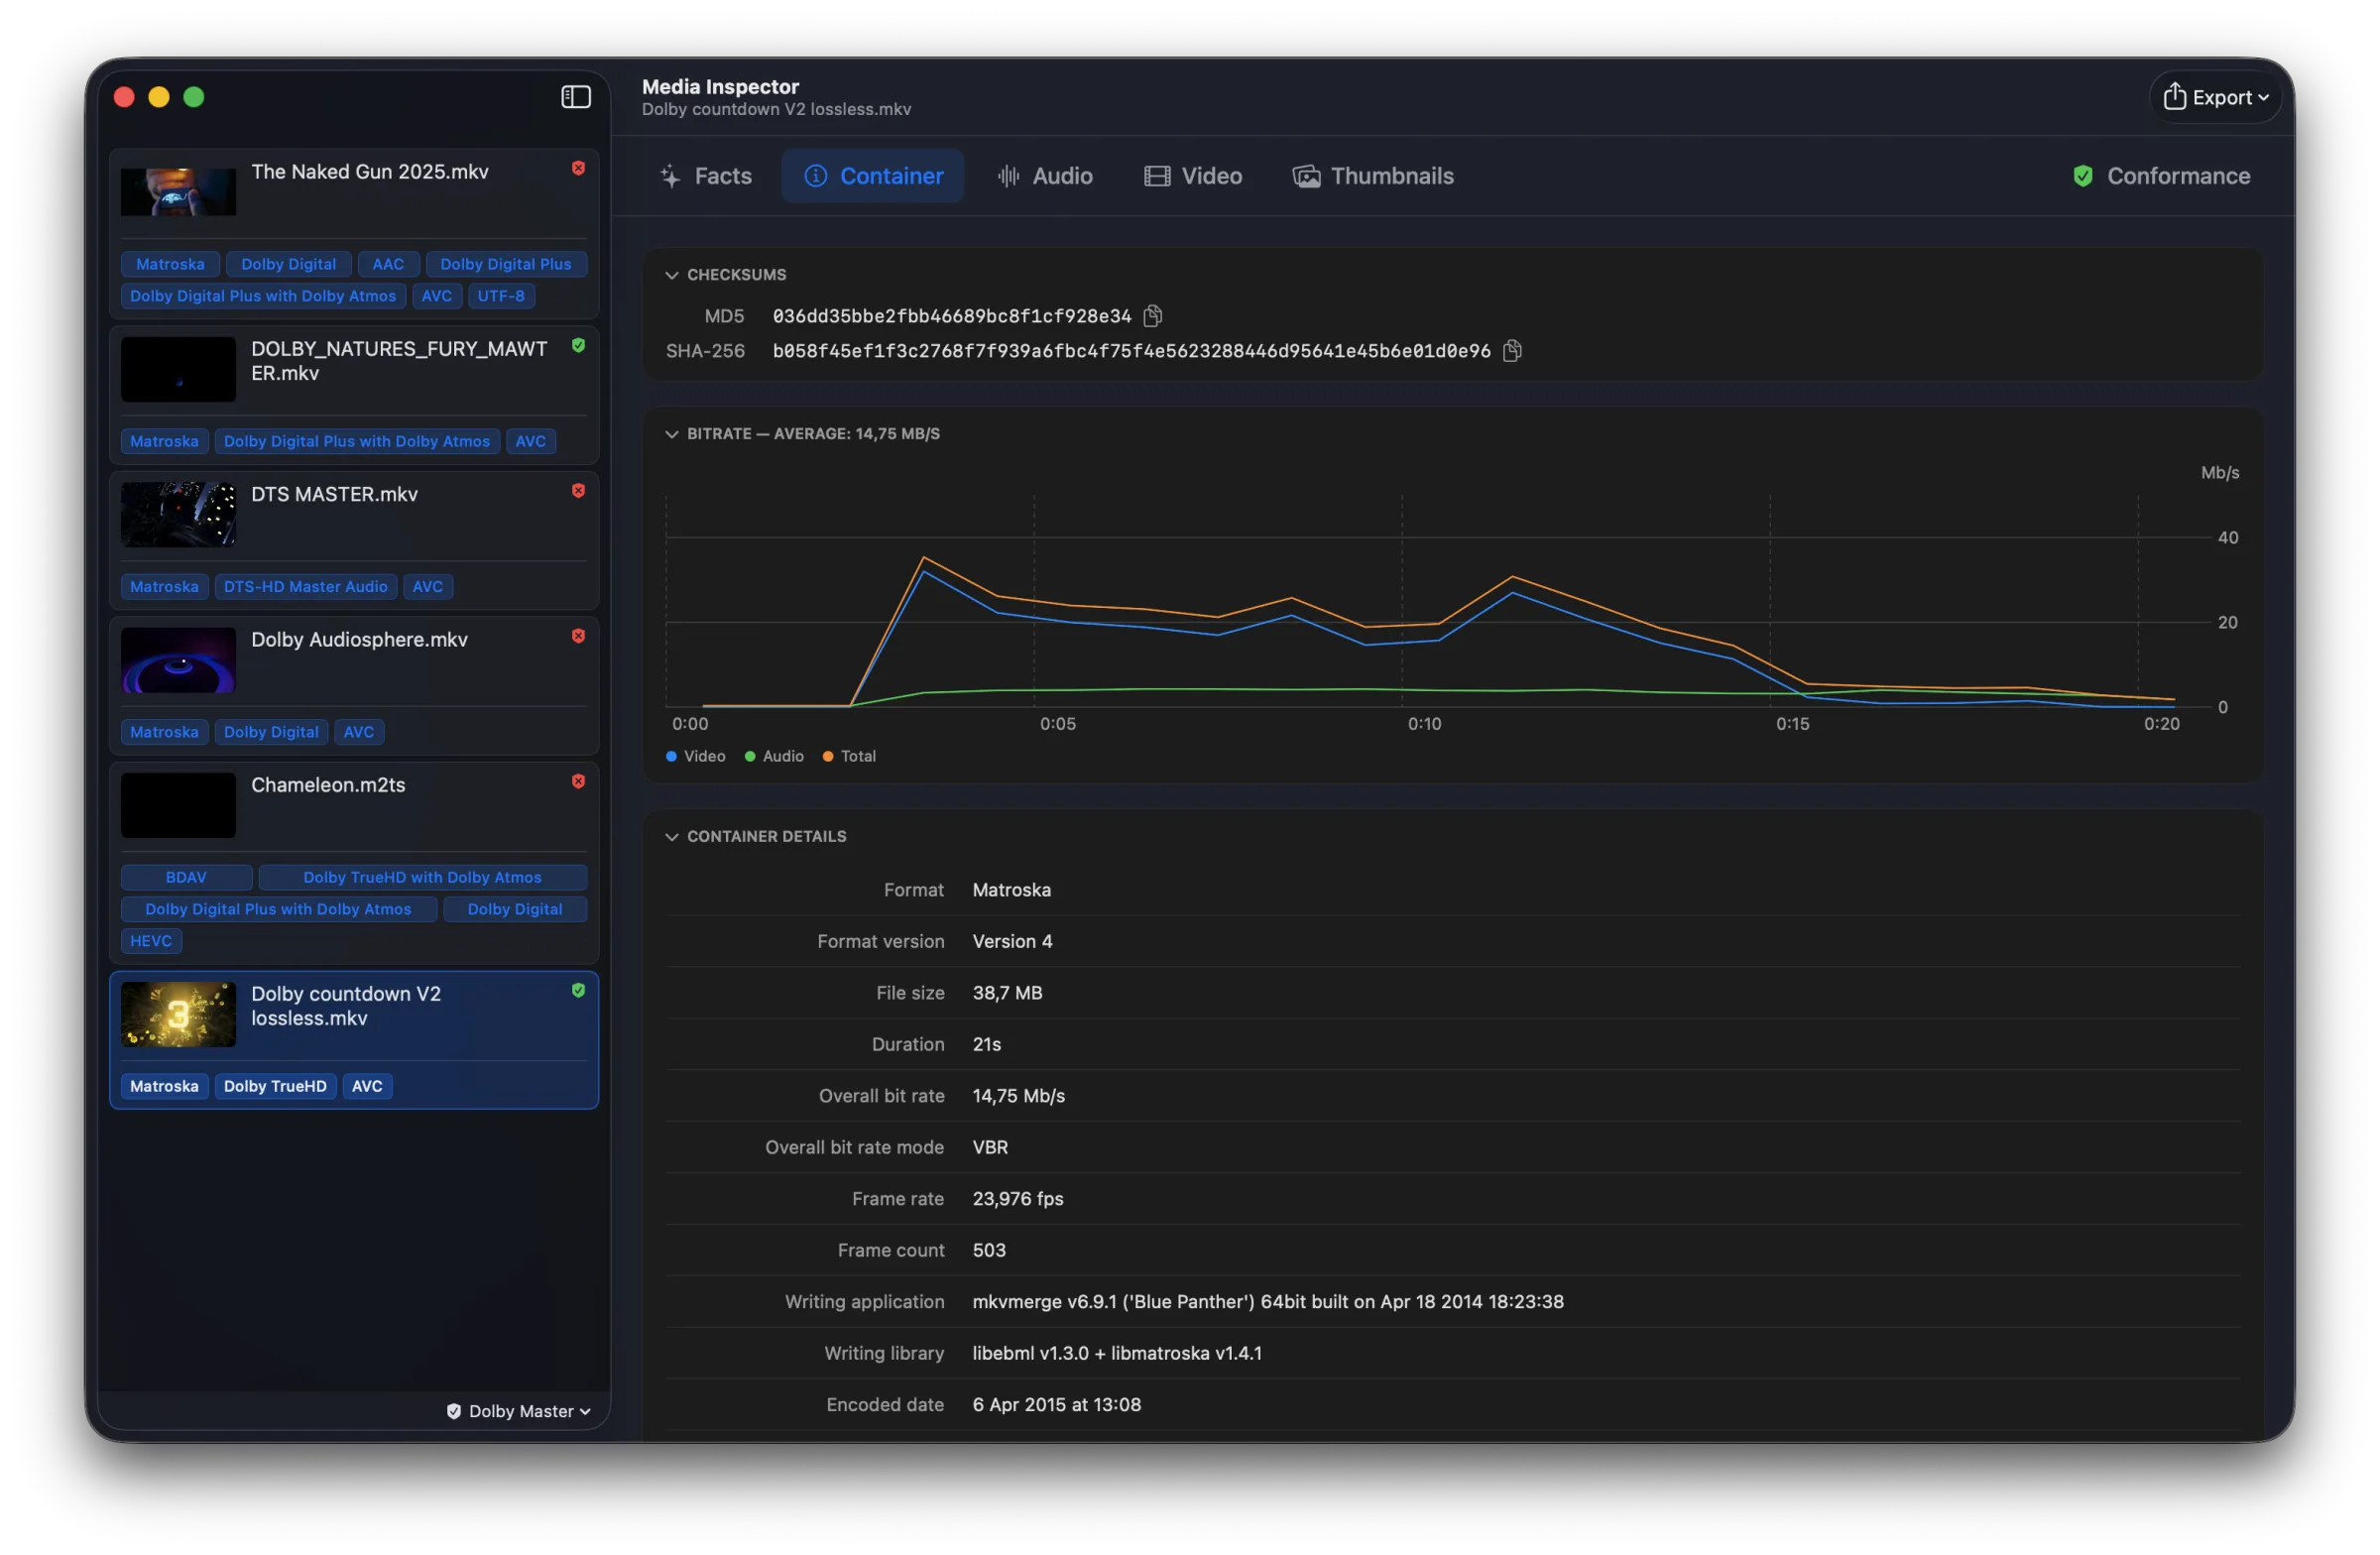The height and width of the screenshot is (1555, 2380).
Task: Click the red status icon on Chameleon.m2ts
Action: (578, 782)
